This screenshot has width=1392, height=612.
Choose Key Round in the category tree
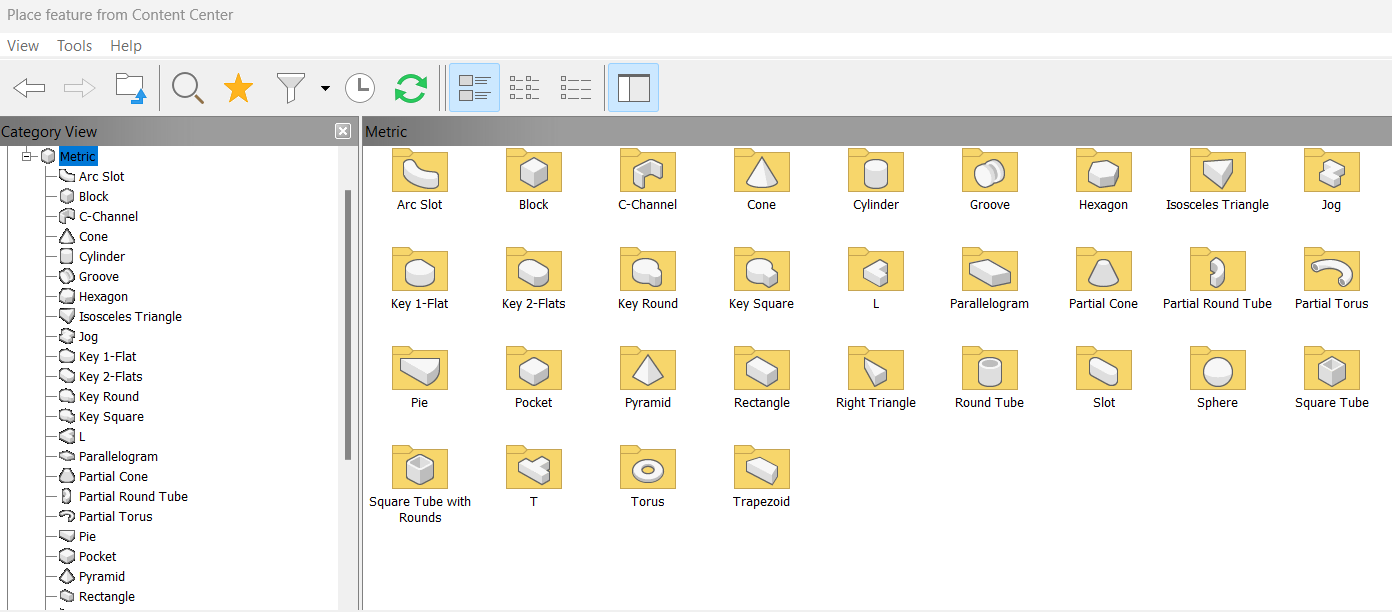[x=109, y=396]
